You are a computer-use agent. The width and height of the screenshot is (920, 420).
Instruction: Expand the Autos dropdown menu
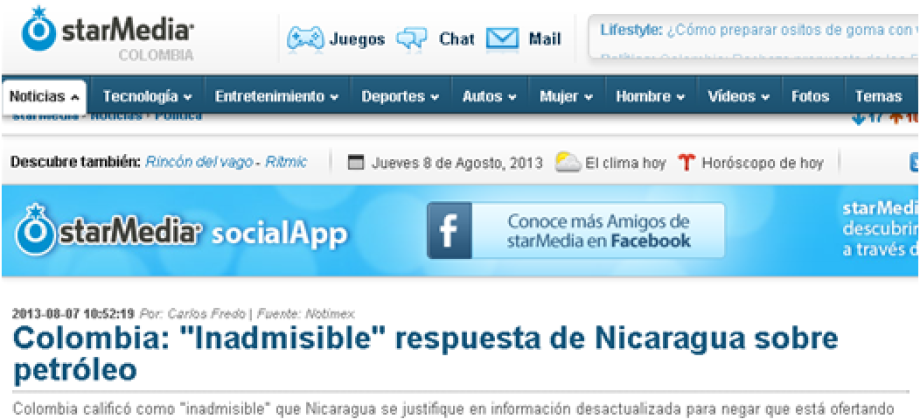click(x=489, y=96)
